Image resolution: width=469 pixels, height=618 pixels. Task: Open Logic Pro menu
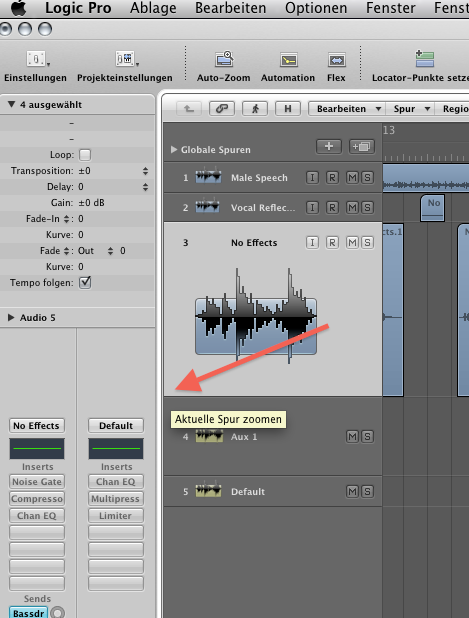click(78, 8)
